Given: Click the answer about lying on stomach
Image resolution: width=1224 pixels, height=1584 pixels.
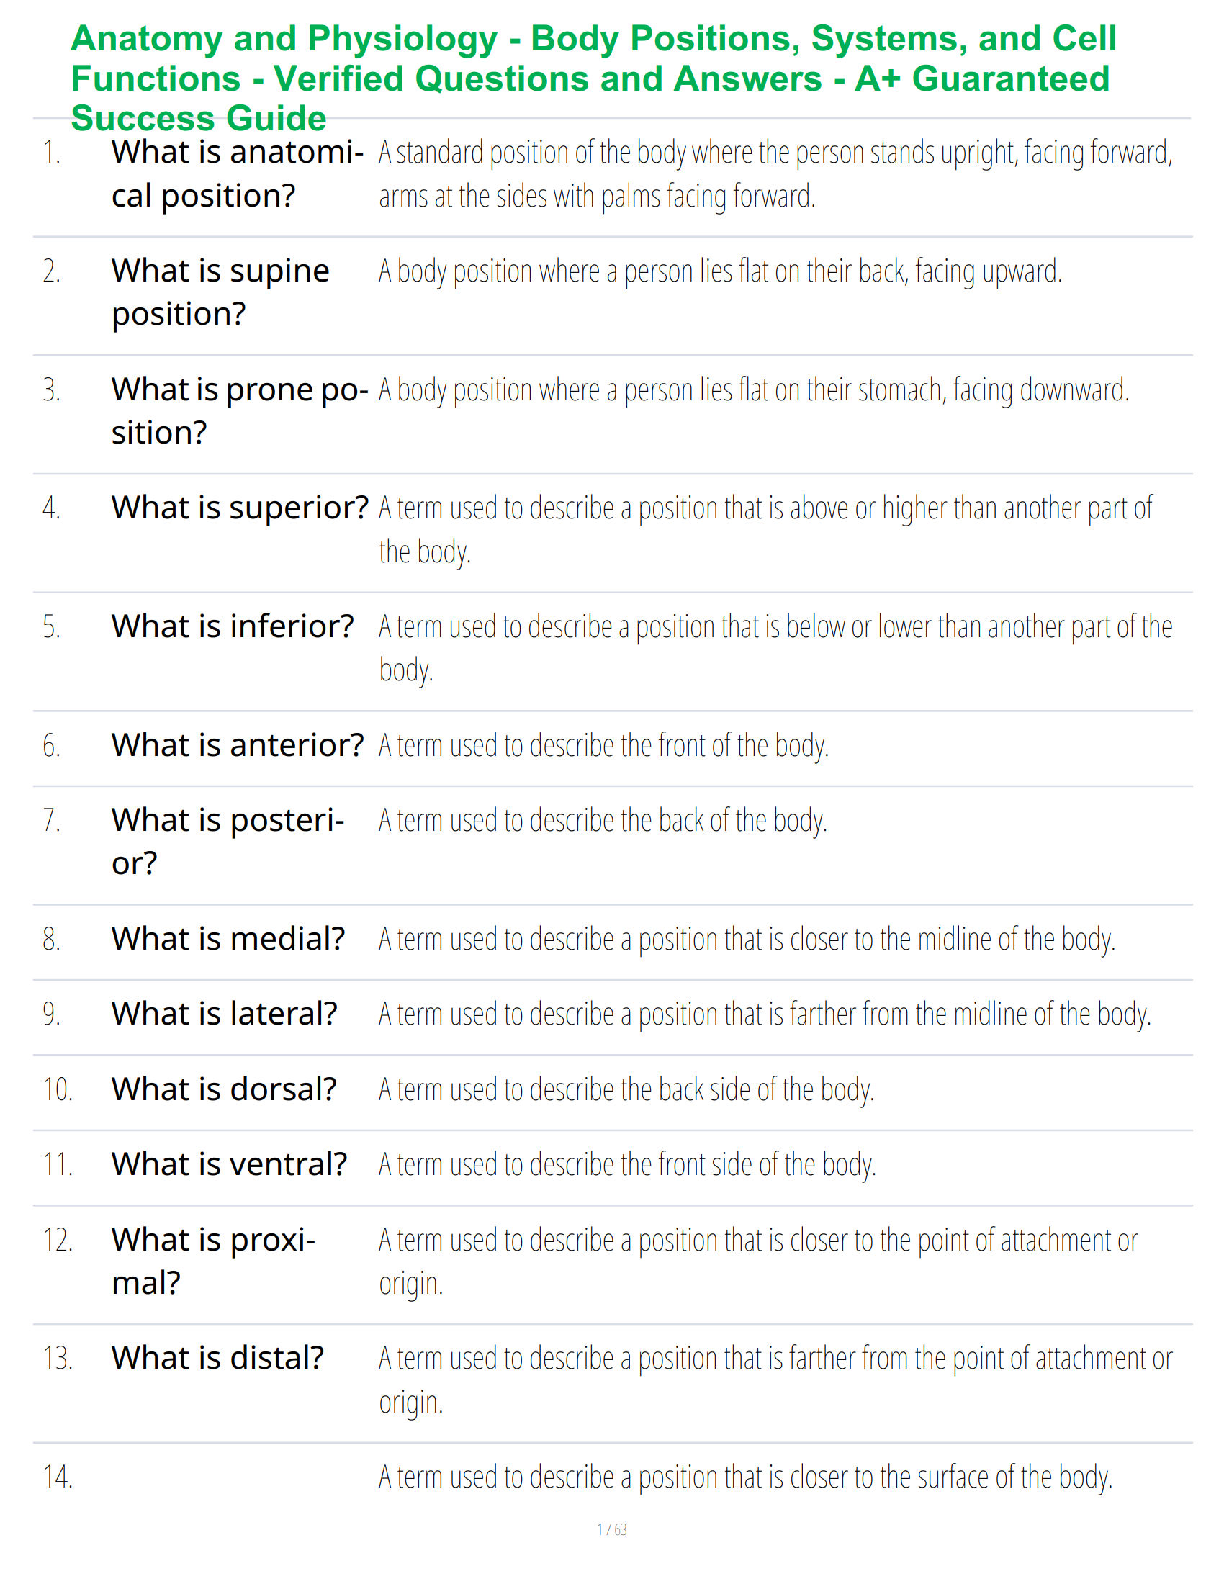Looking at the screenshot, I should [754, 390].
